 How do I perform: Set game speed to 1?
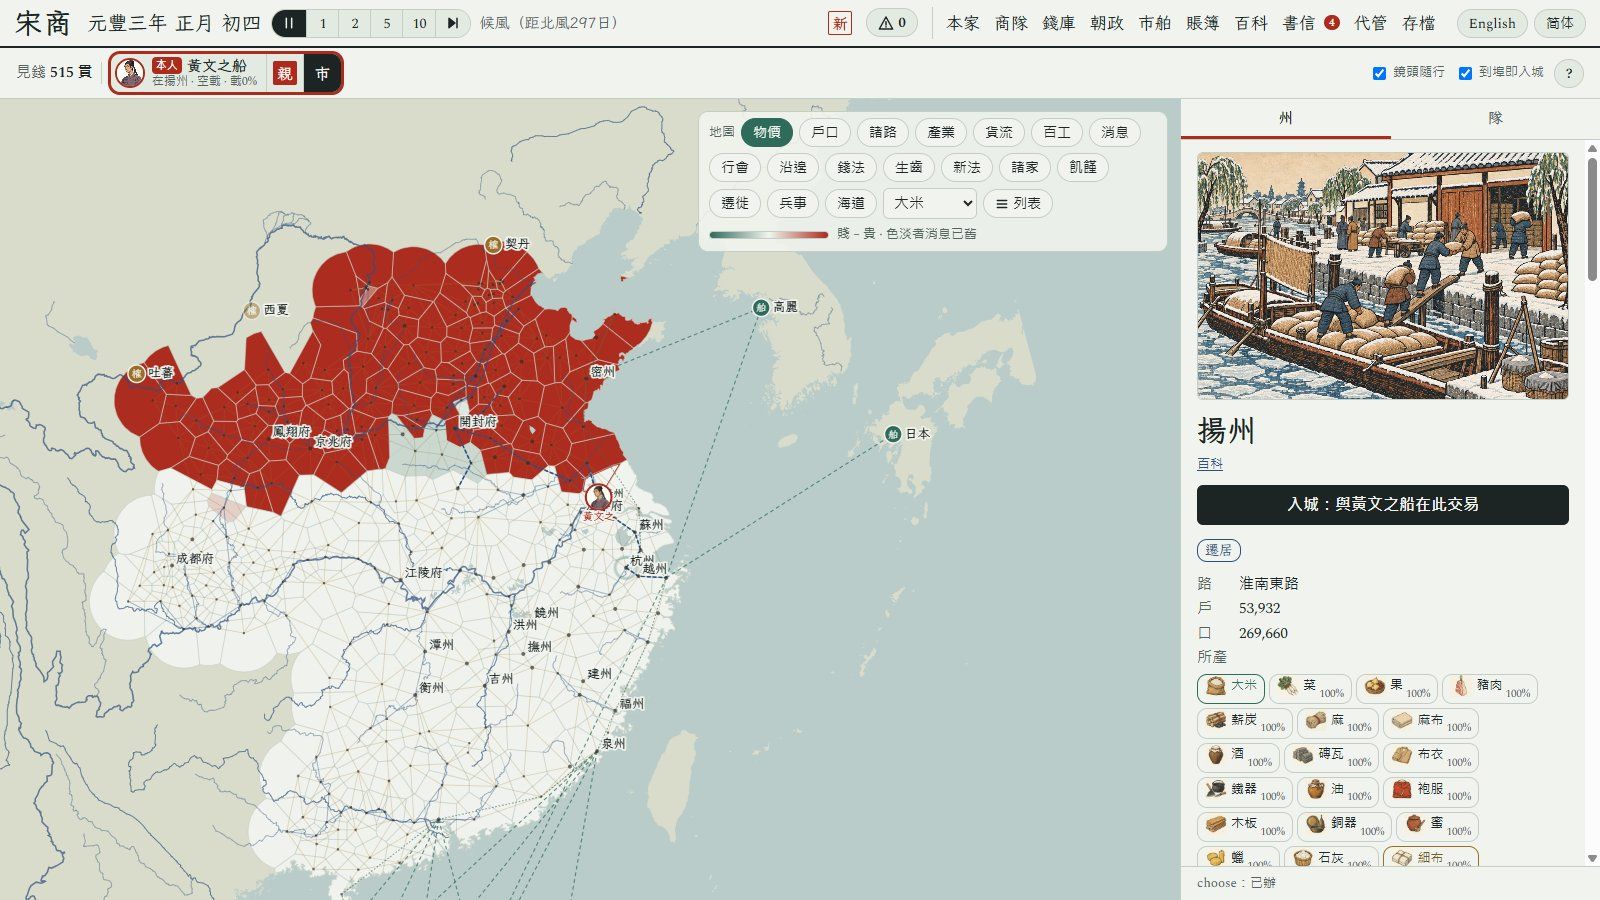click(x=322, y=23)
